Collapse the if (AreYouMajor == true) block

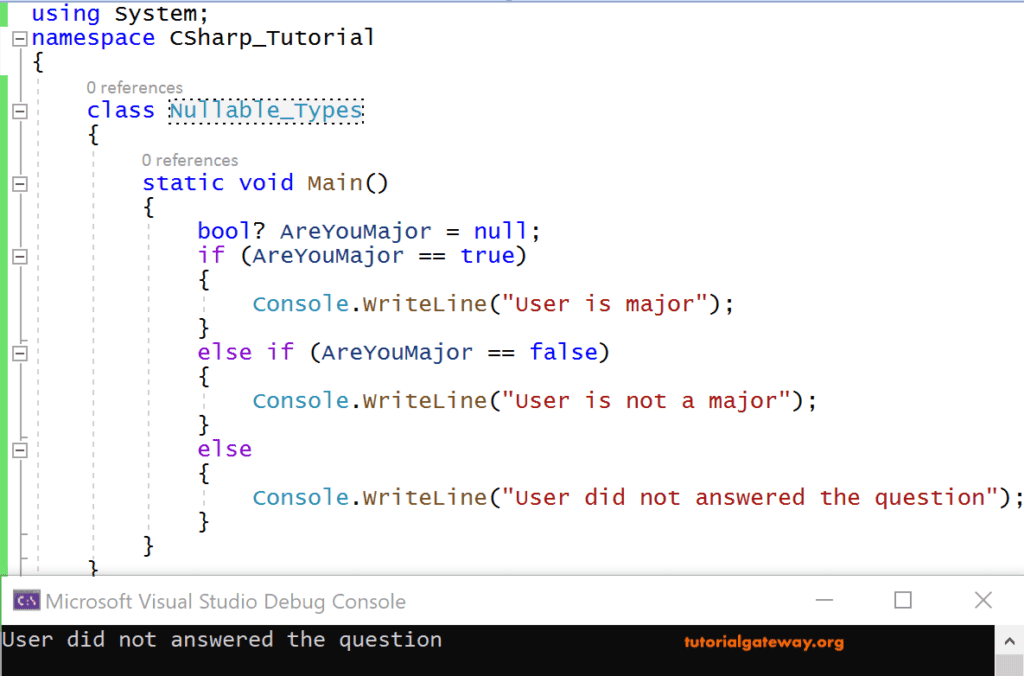[x=18, y=257]
